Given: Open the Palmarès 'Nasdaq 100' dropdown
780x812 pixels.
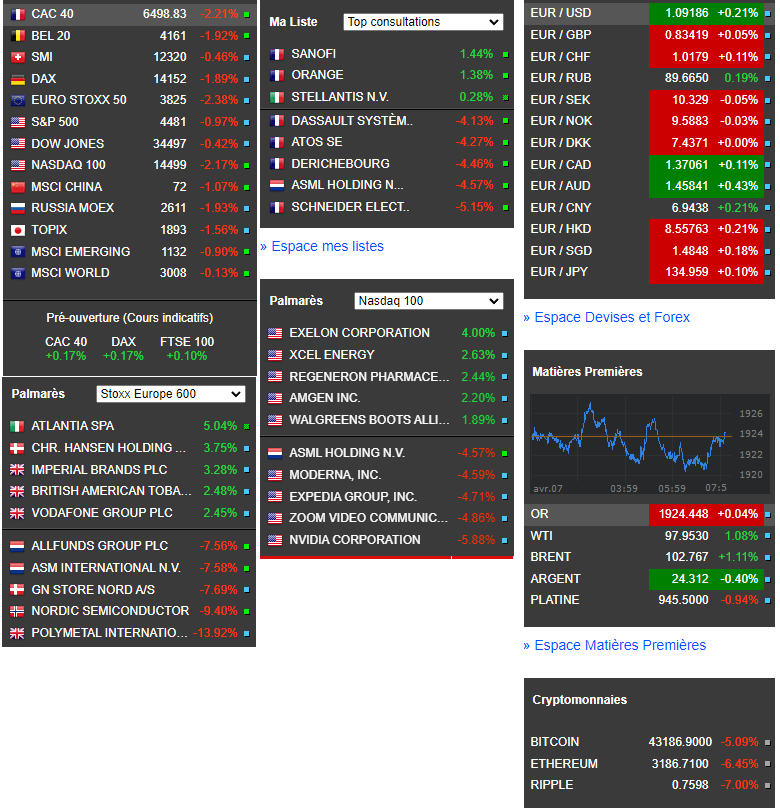Looking at the screenshot, I should tap(429, 301).
